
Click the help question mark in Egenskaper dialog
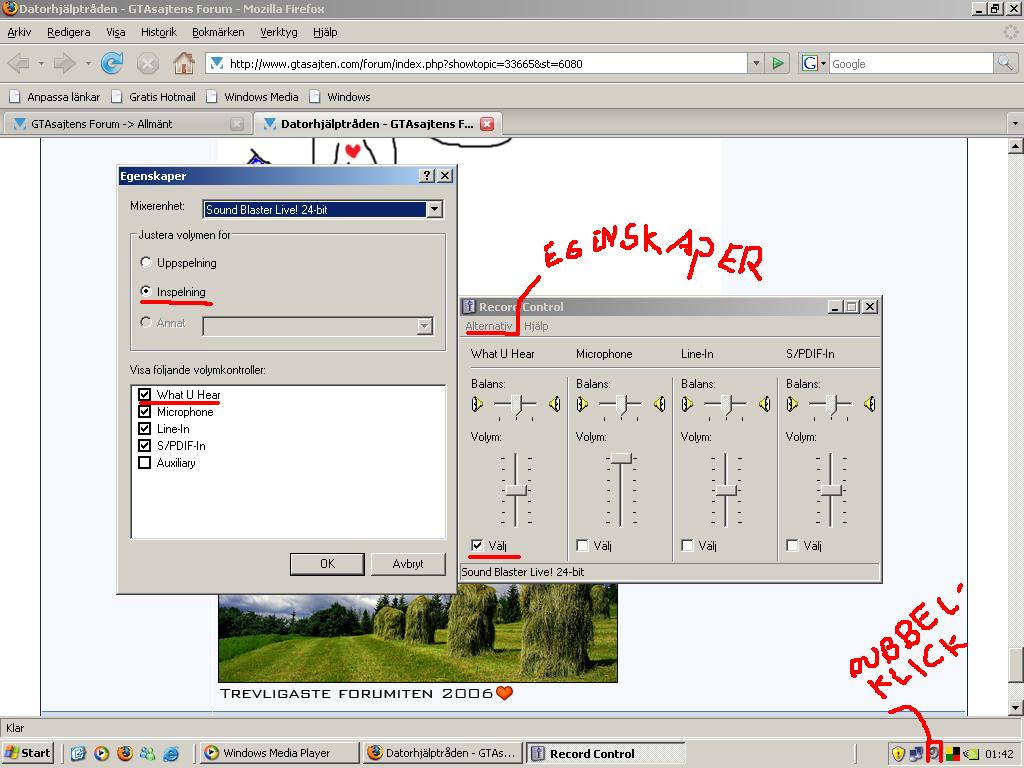(426, 176)
